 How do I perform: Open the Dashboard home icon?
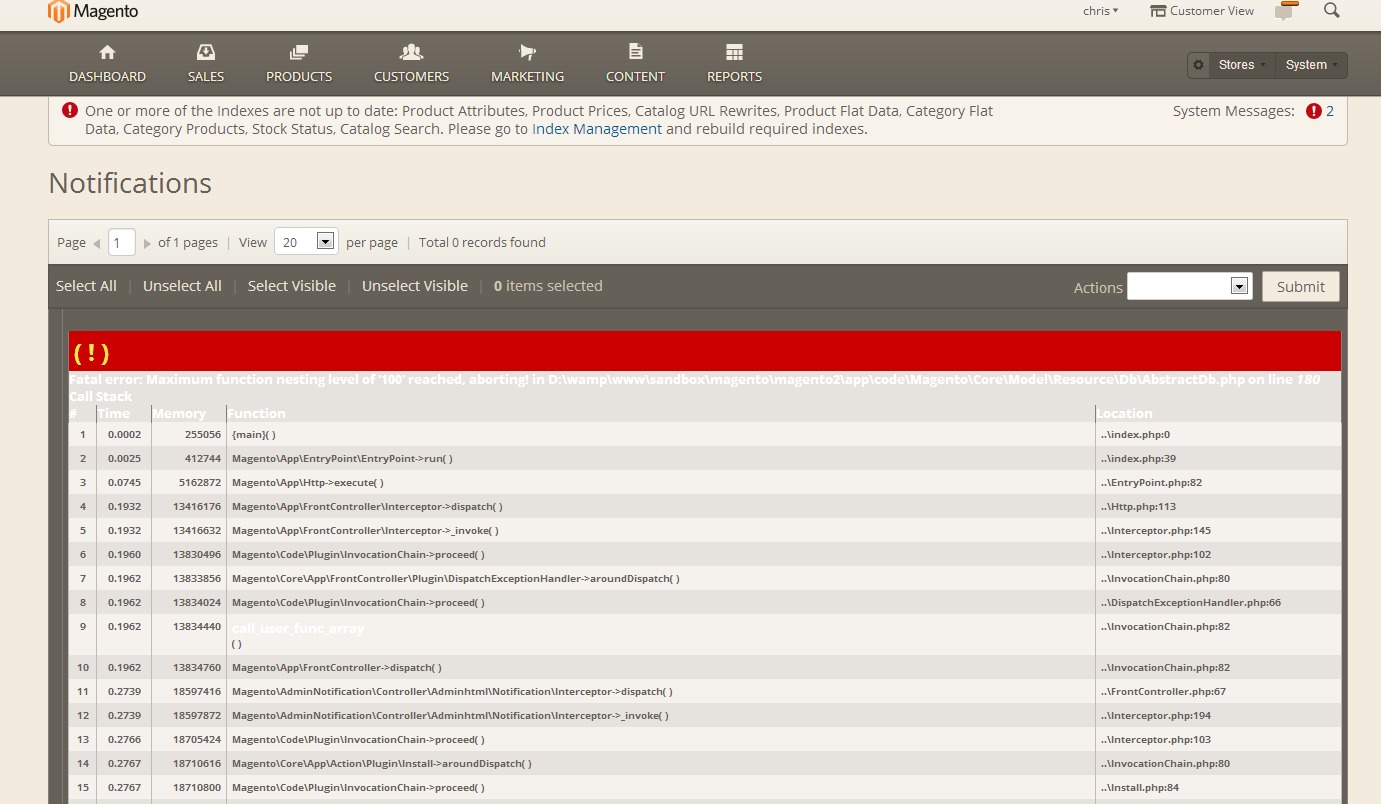coord(107,52)
